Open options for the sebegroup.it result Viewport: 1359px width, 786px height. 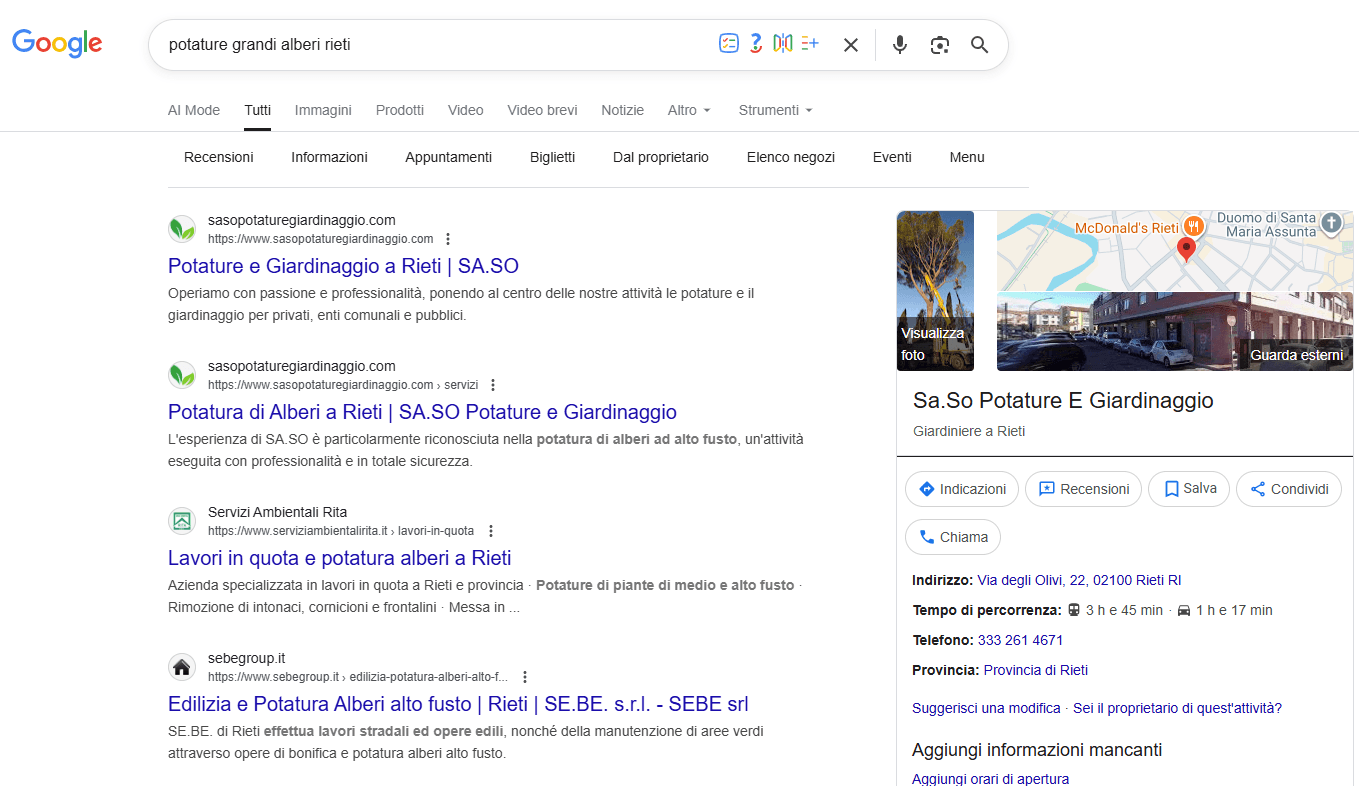[525, 676]
